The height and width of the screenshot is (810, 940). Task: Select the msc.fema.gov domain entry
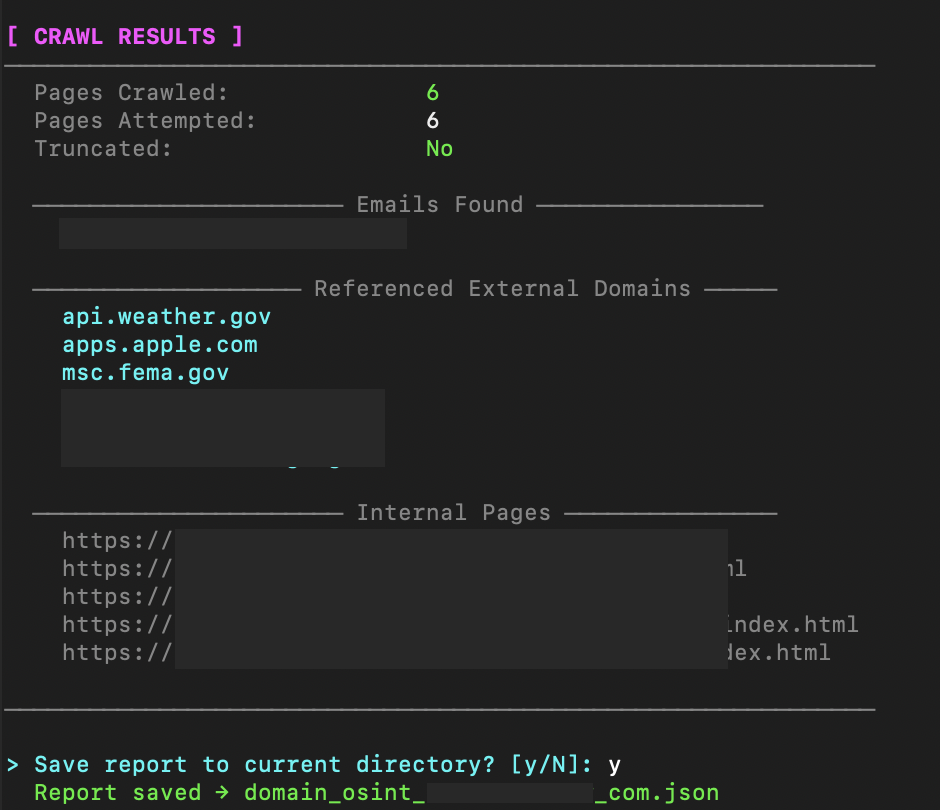(145, 373)
